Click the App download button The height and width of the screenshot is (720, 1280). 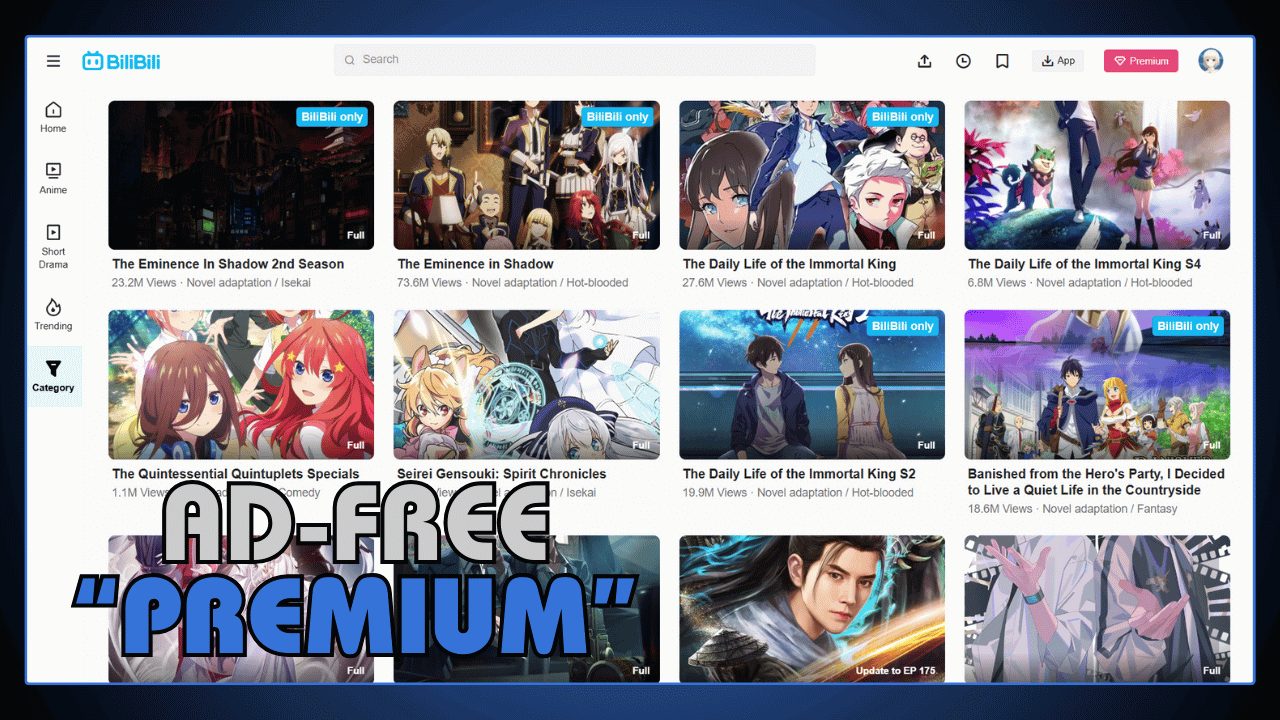pyautogui.click(x=1057, y=60)
